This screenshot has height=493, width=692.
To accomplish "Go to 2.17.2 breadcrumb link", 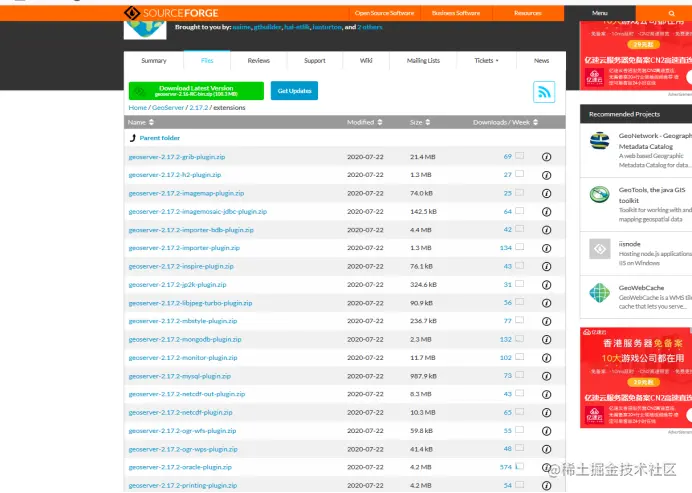I will point(199,108).
